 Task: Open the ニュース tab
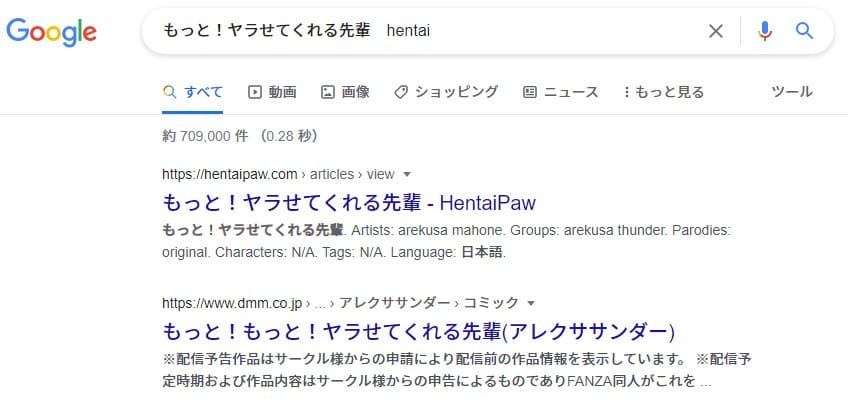(561, 92)
